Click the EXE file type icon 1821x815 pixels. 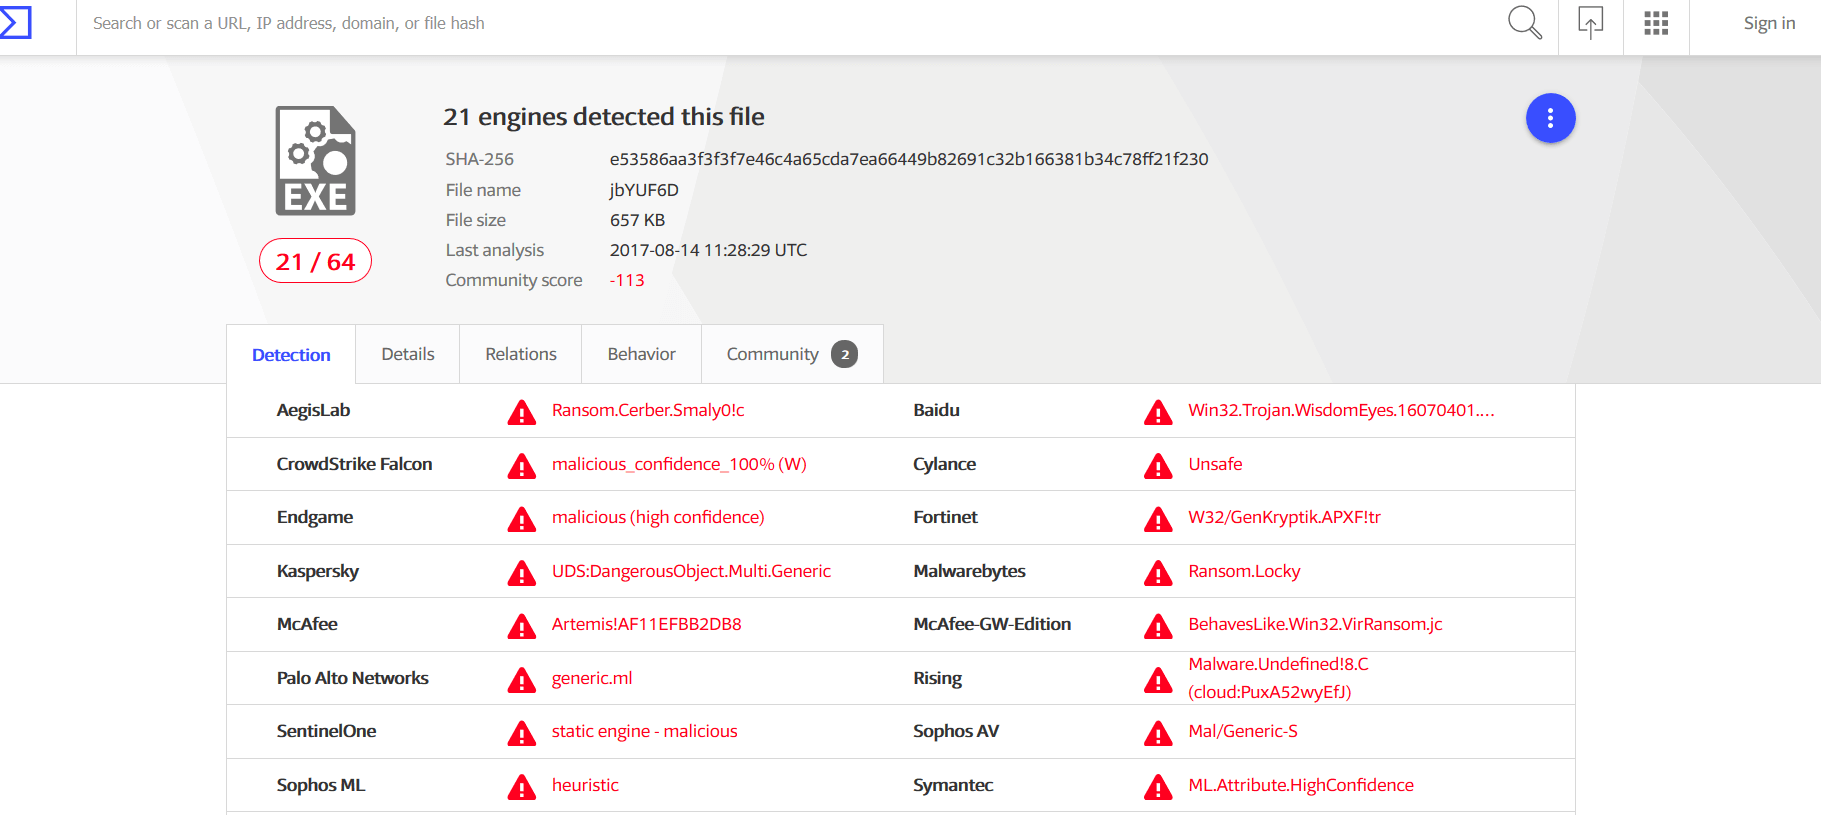(316, 161)
